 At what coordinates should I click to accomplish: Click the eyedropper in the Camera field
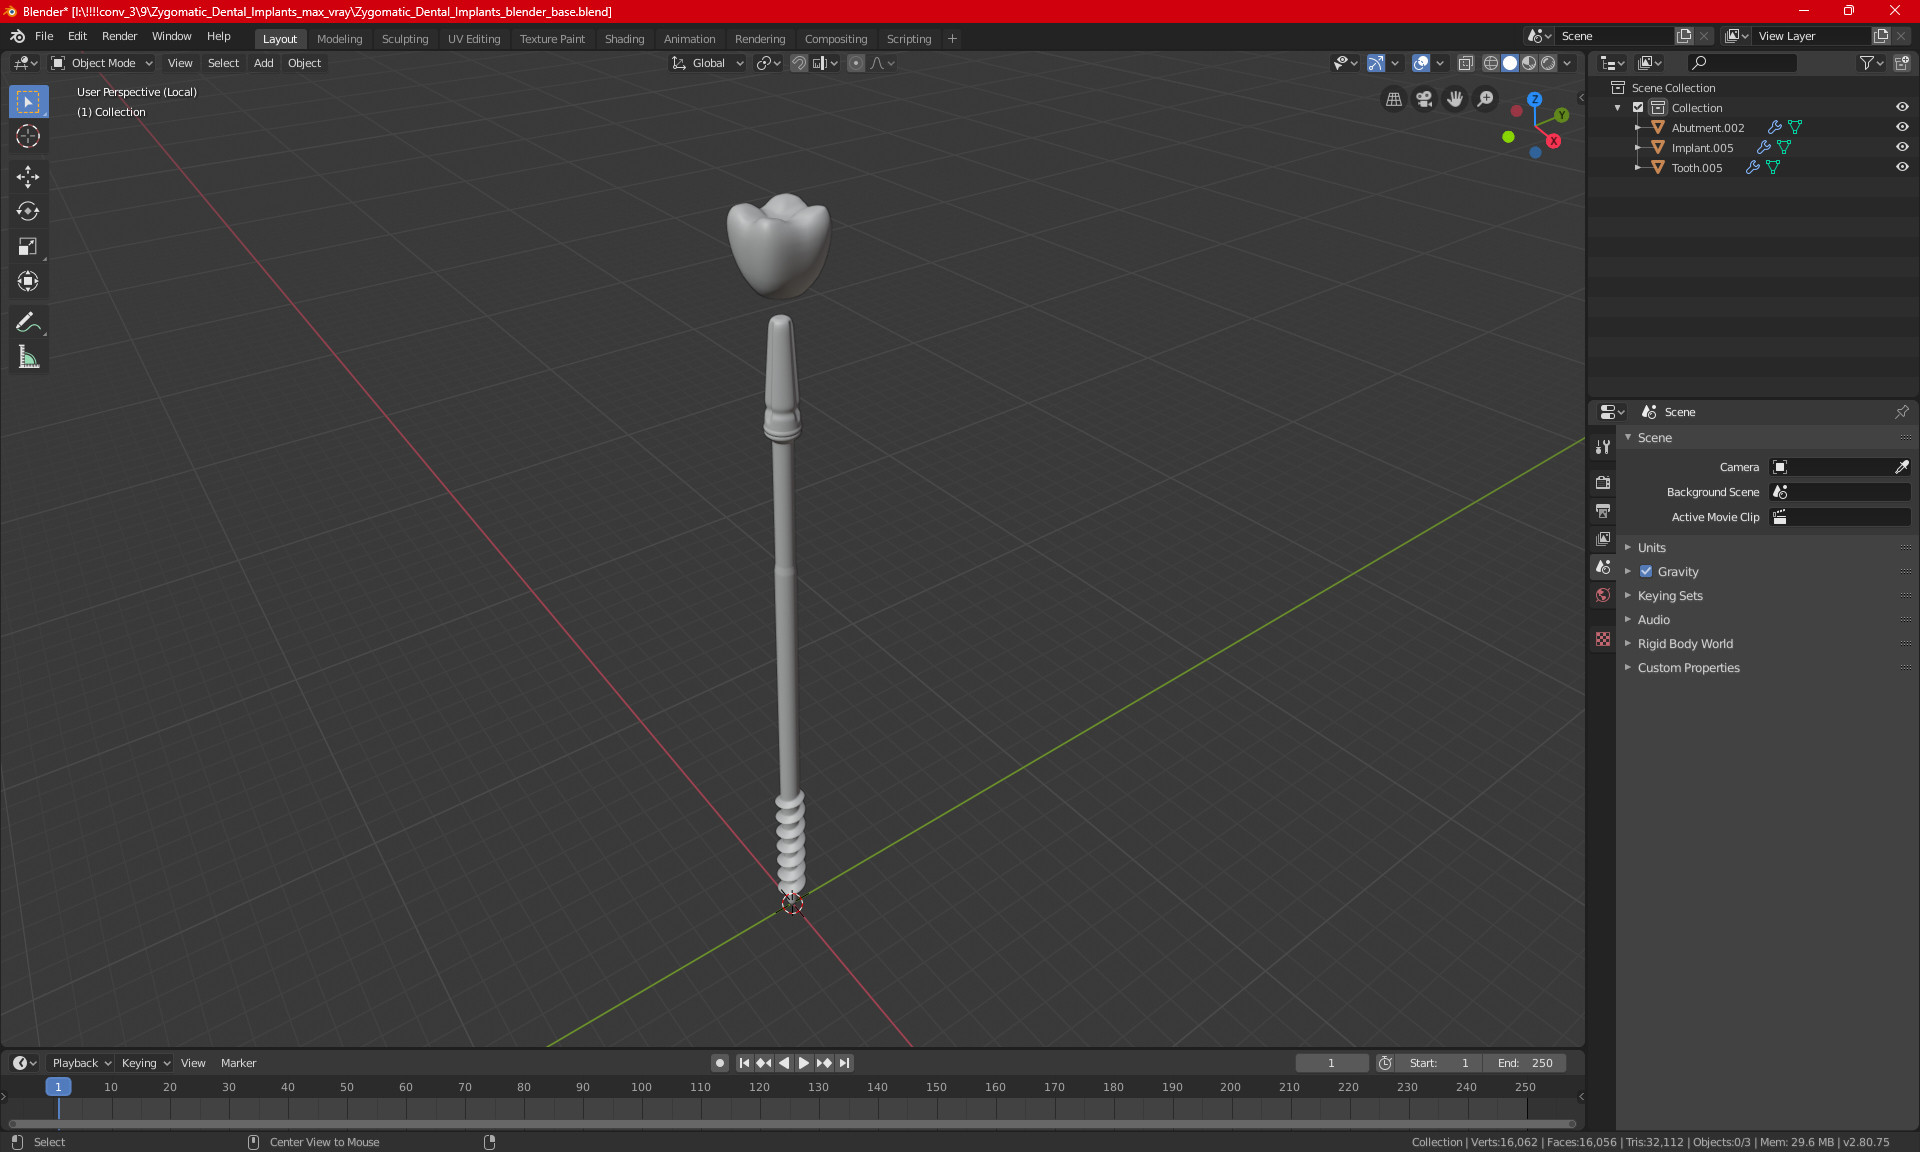coord(1901,467)
